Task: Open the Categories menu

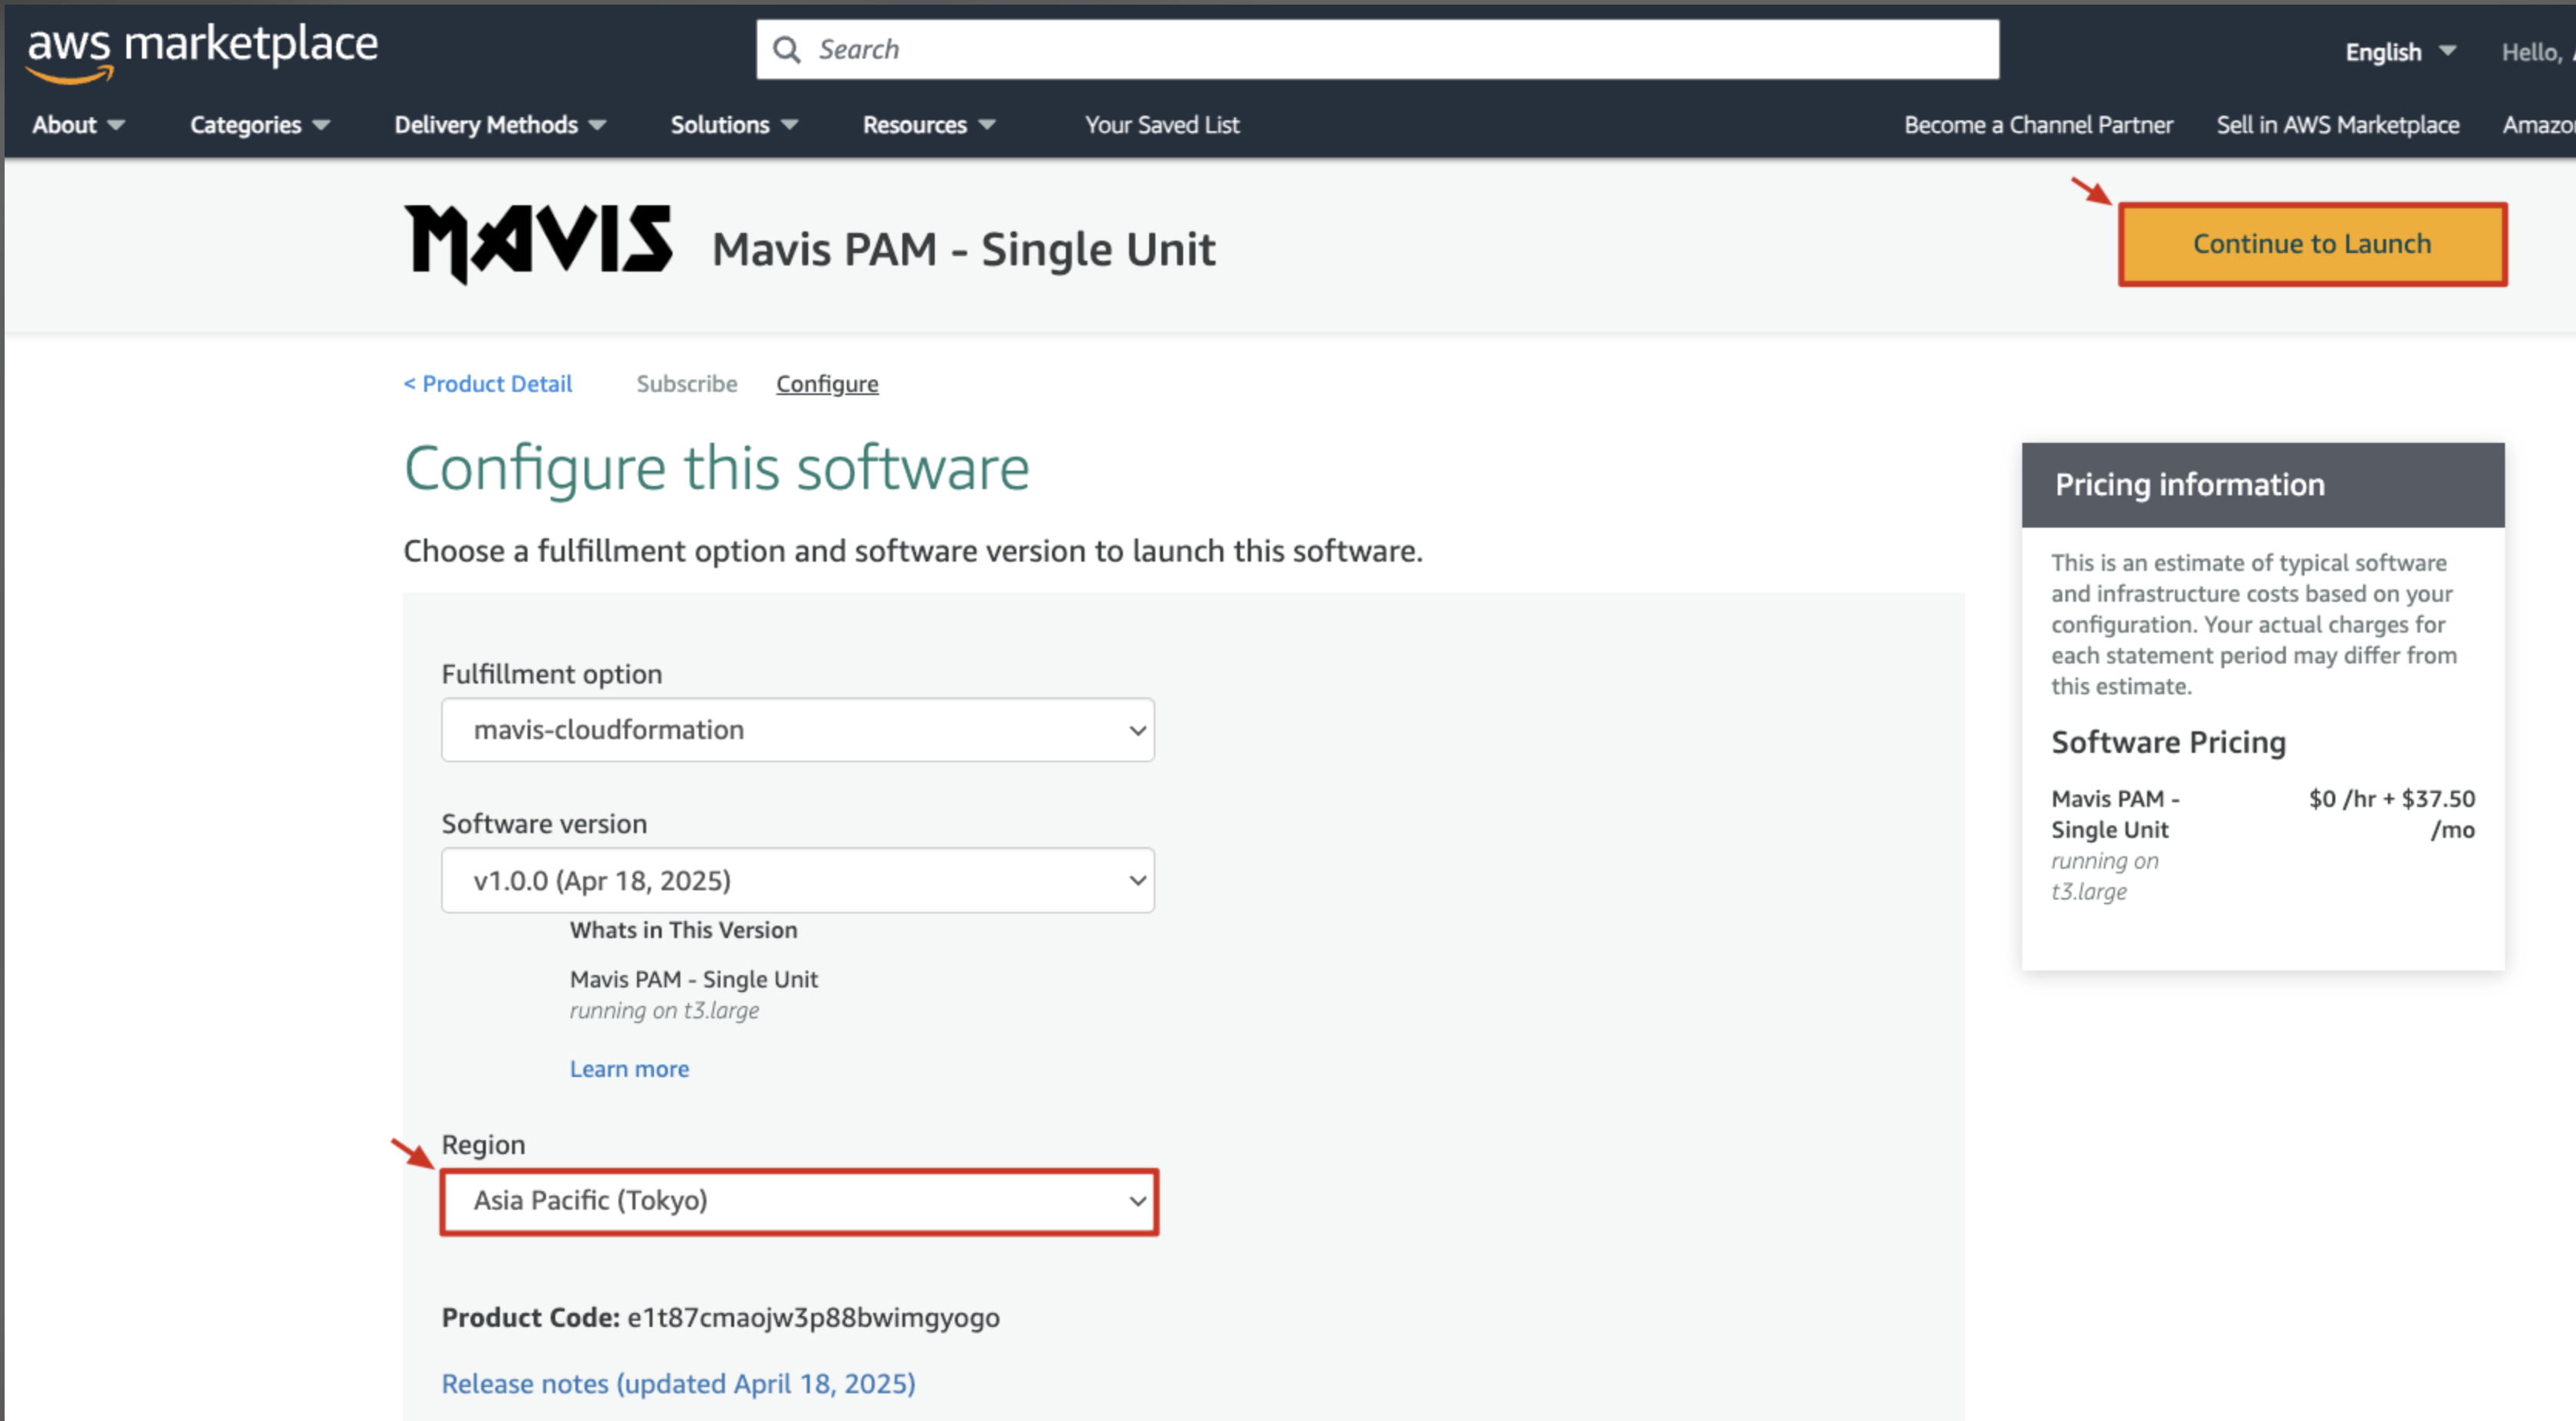Action: pos(259,125)
